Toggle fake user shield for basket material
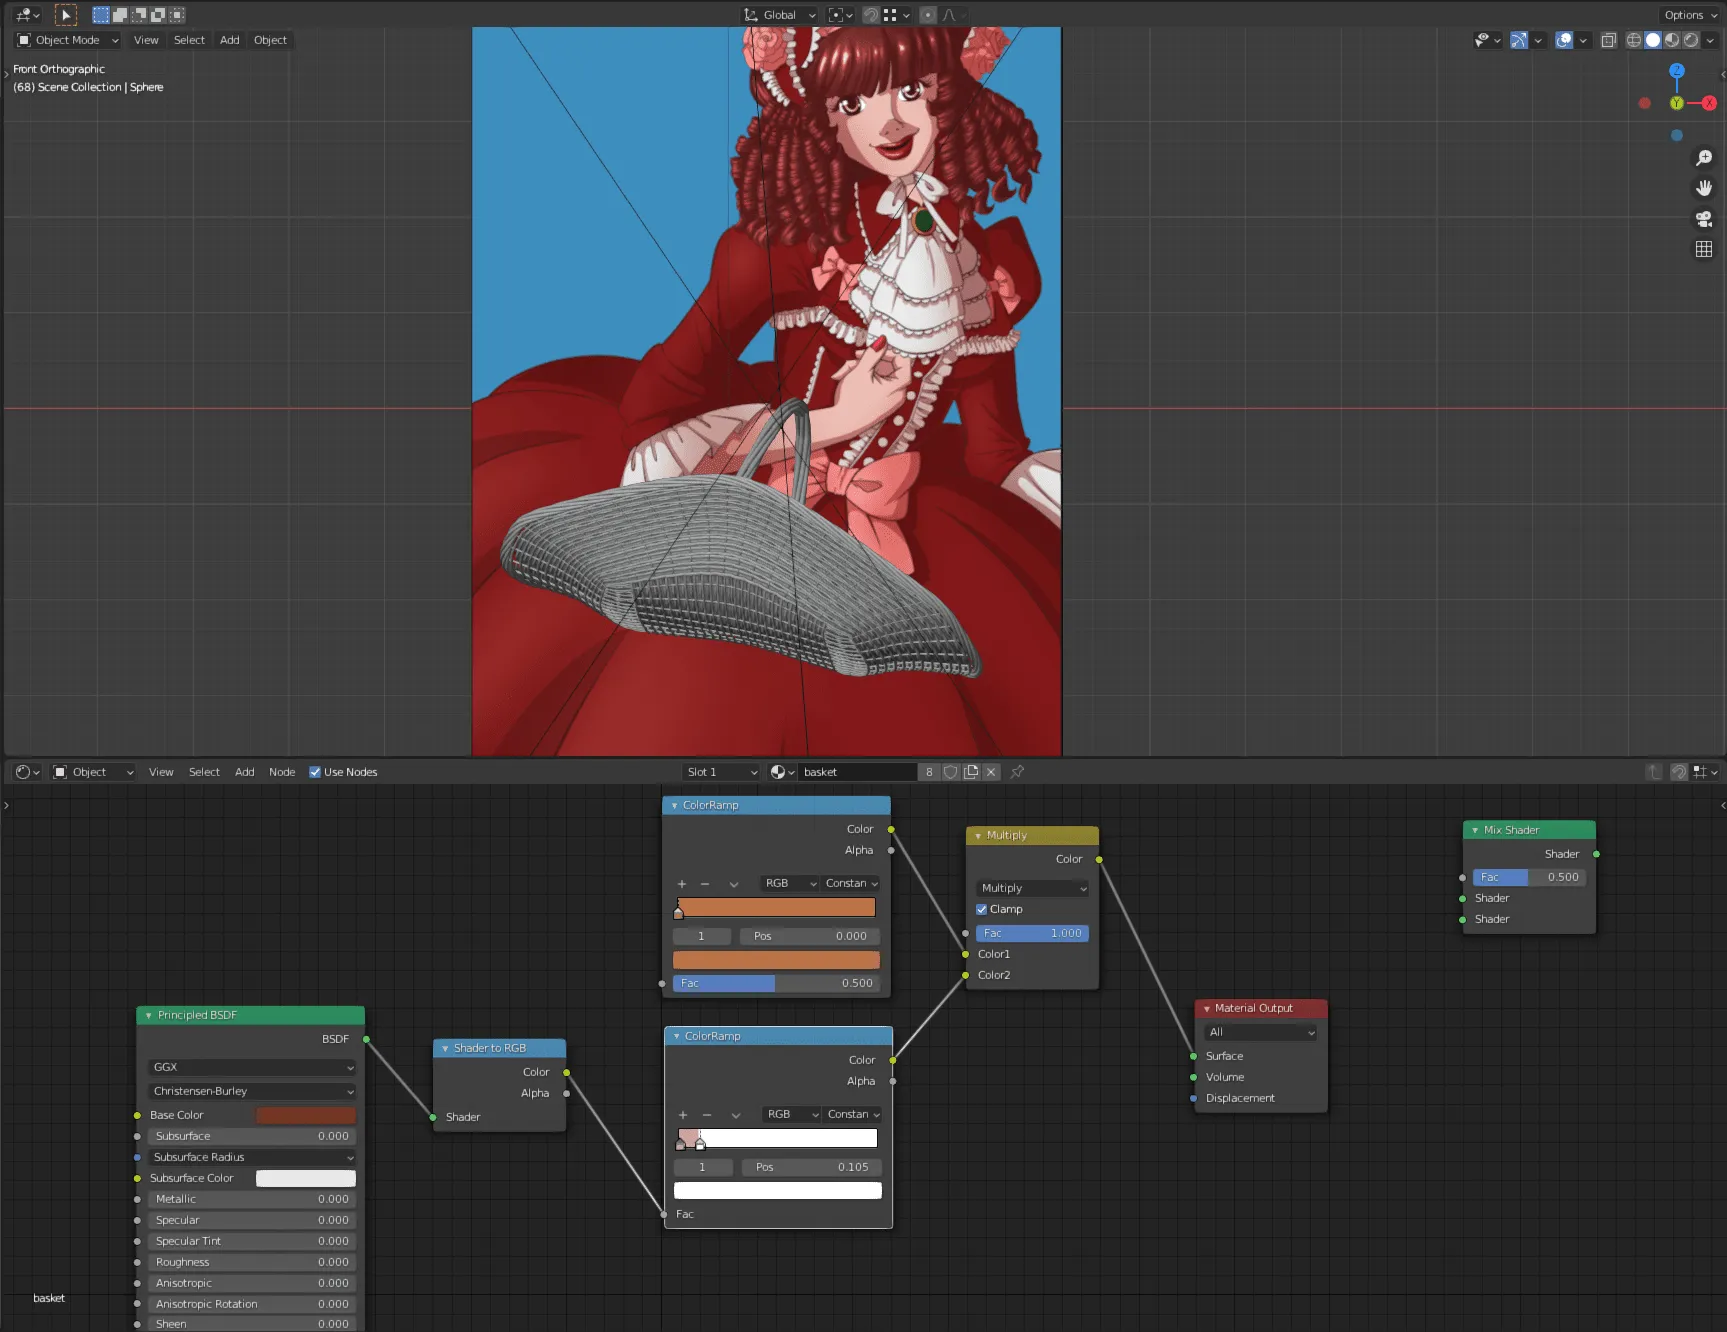This screenshot has height=1332, width=1727. 950,772
